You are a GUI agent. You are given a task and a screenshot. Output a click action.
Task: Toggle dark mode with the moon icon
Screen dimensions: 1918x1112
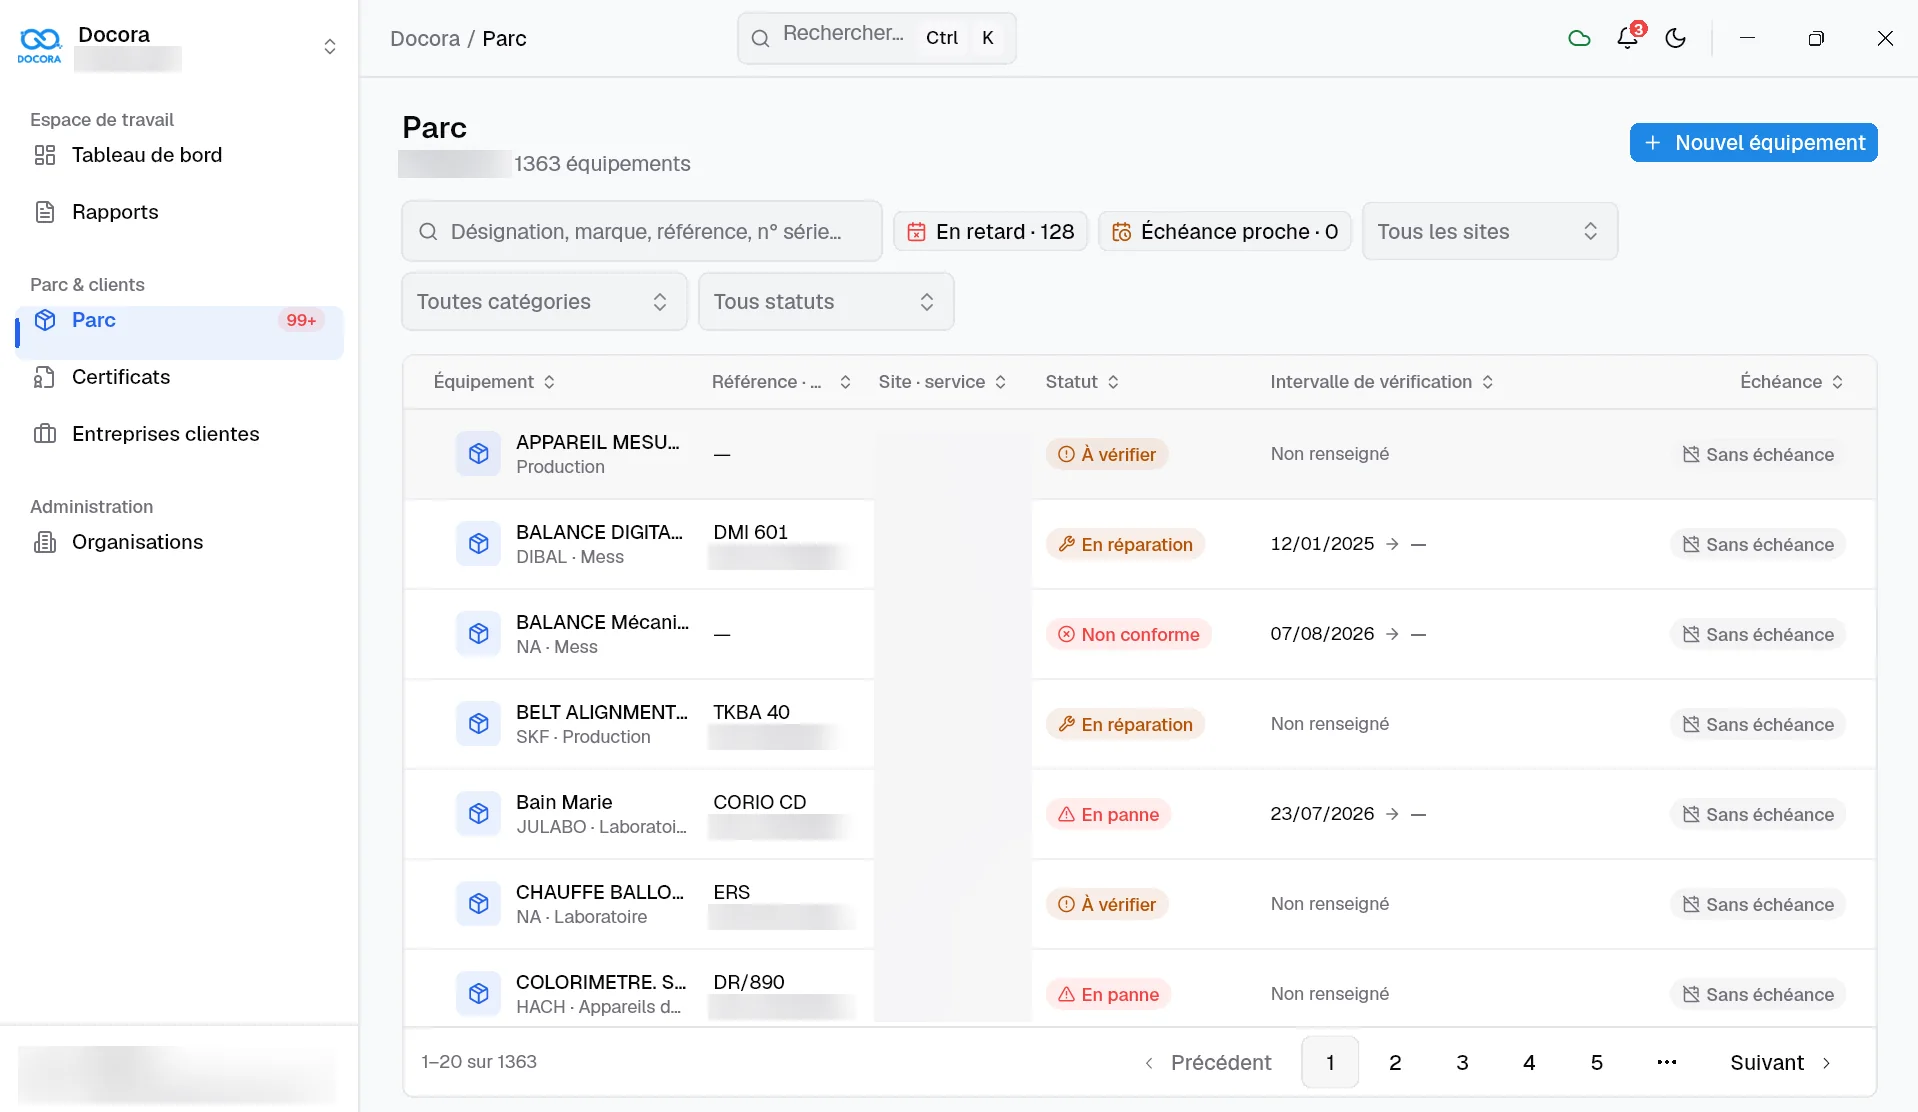1676,38
